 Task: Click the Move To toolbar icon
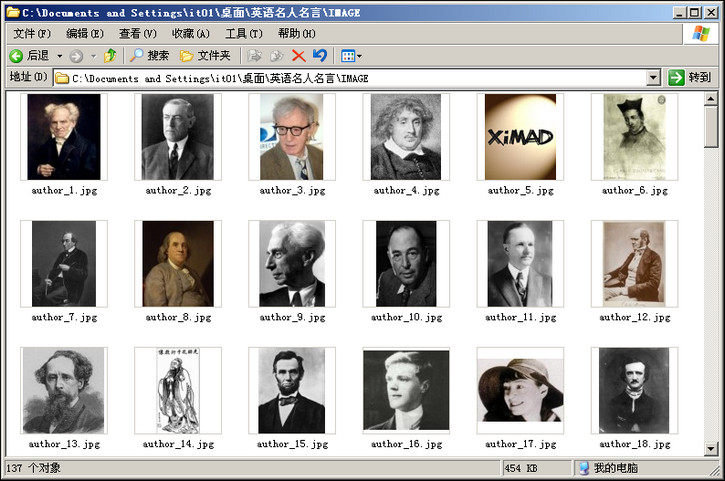(254, 56)
